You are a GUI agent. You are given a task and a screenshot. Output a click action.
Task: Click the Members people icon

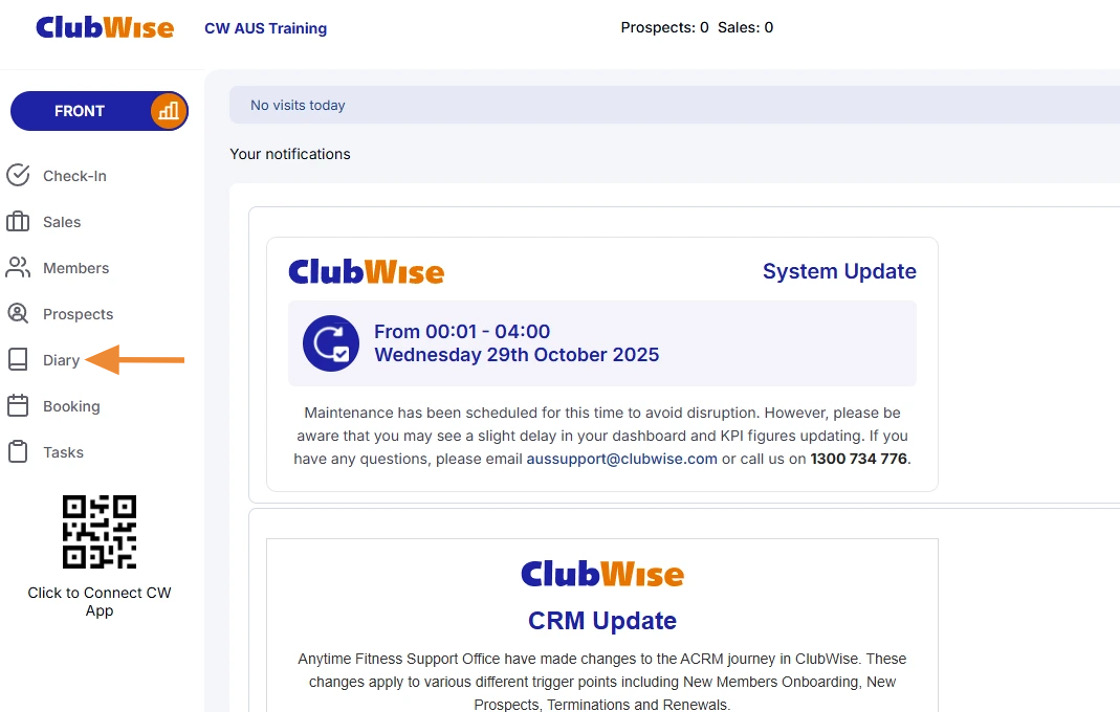pos(18,268)
